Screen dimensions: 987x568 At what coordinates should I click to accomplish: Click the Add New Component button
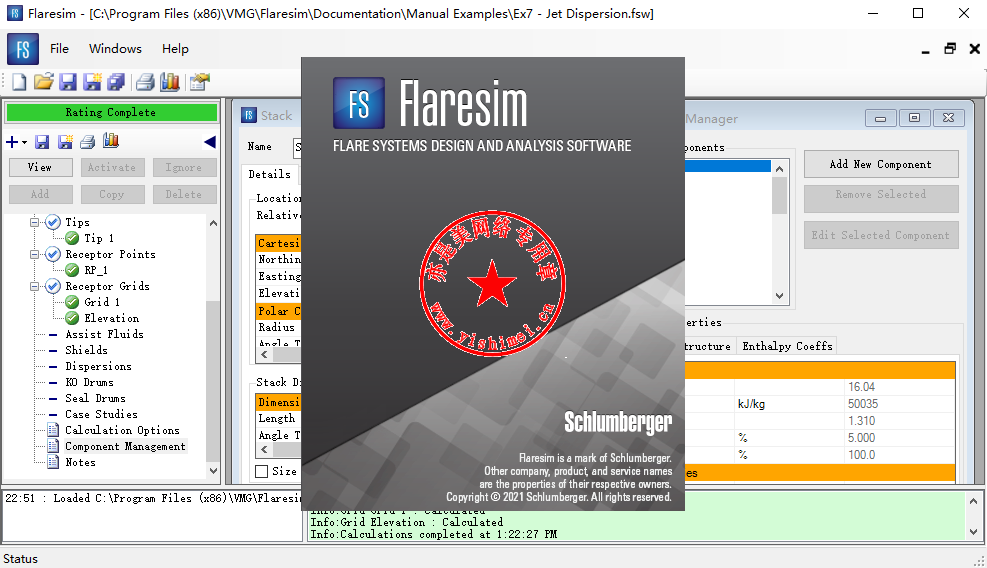(x=881, y=164)
